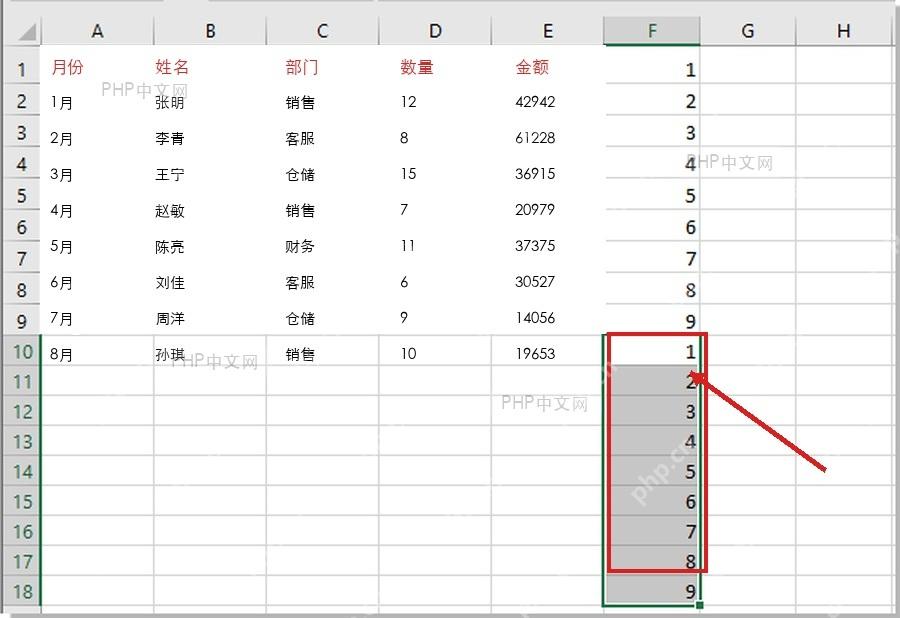This screenshot has height=618, width=900.
Task: Click cell F9 containing 9
Action: [652, 320]
